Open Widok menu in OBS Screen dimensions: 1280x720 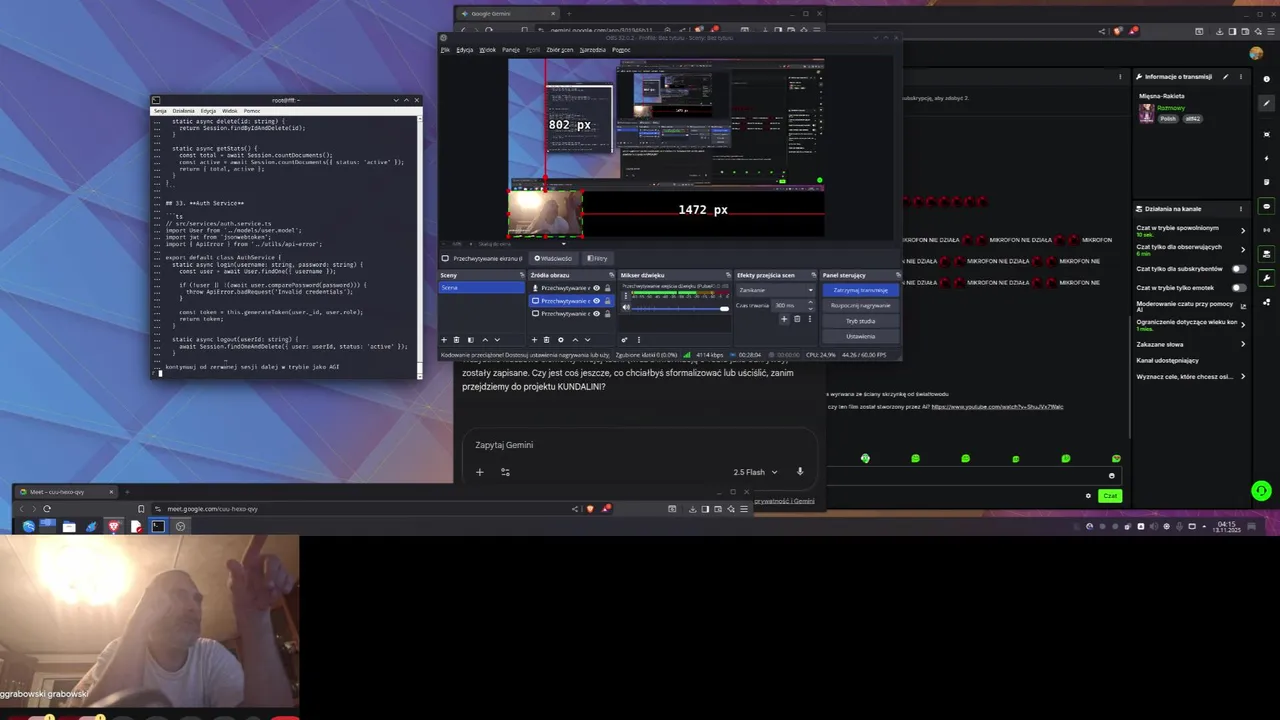(487, 50)
